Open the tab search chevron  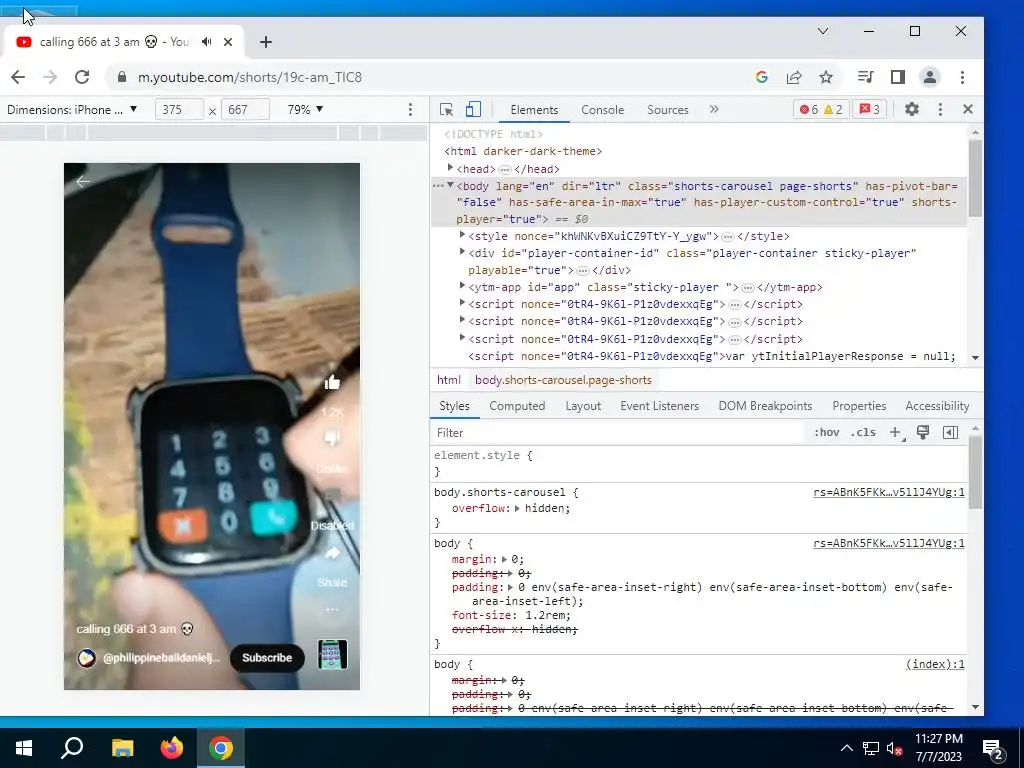pos(823,31)
